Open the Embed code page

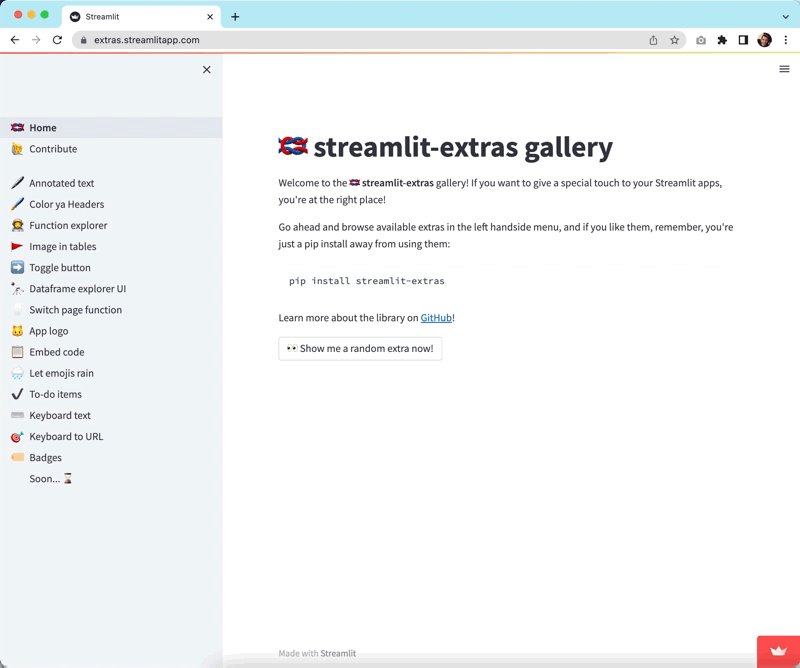[x=56, y=352]
